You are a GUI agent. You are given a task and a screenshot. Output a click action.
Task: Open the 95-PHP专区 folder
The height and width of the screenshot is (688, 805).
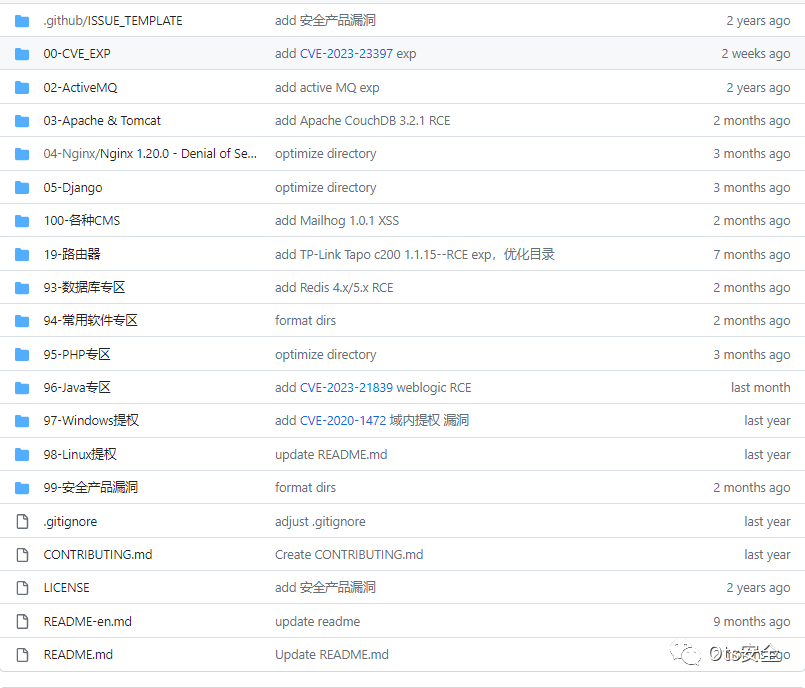point(77,354)
